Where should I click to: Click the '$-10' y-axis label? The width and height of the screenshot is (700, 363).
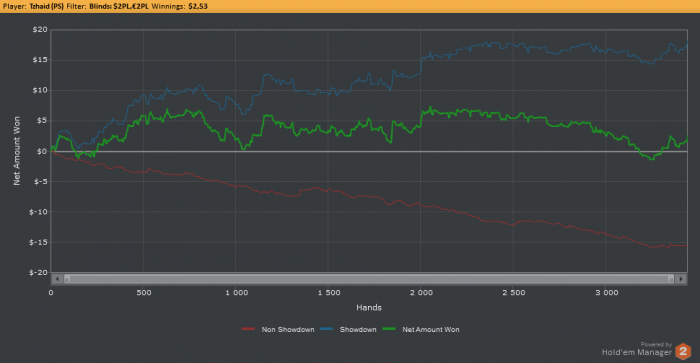[x=38, y=212]
